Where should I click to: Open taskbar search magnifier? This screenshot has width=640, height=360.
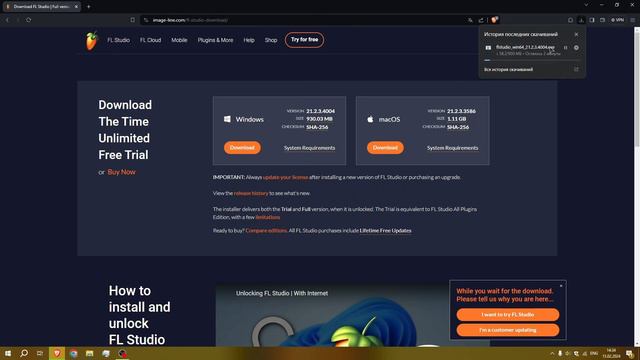coord(24,353)
